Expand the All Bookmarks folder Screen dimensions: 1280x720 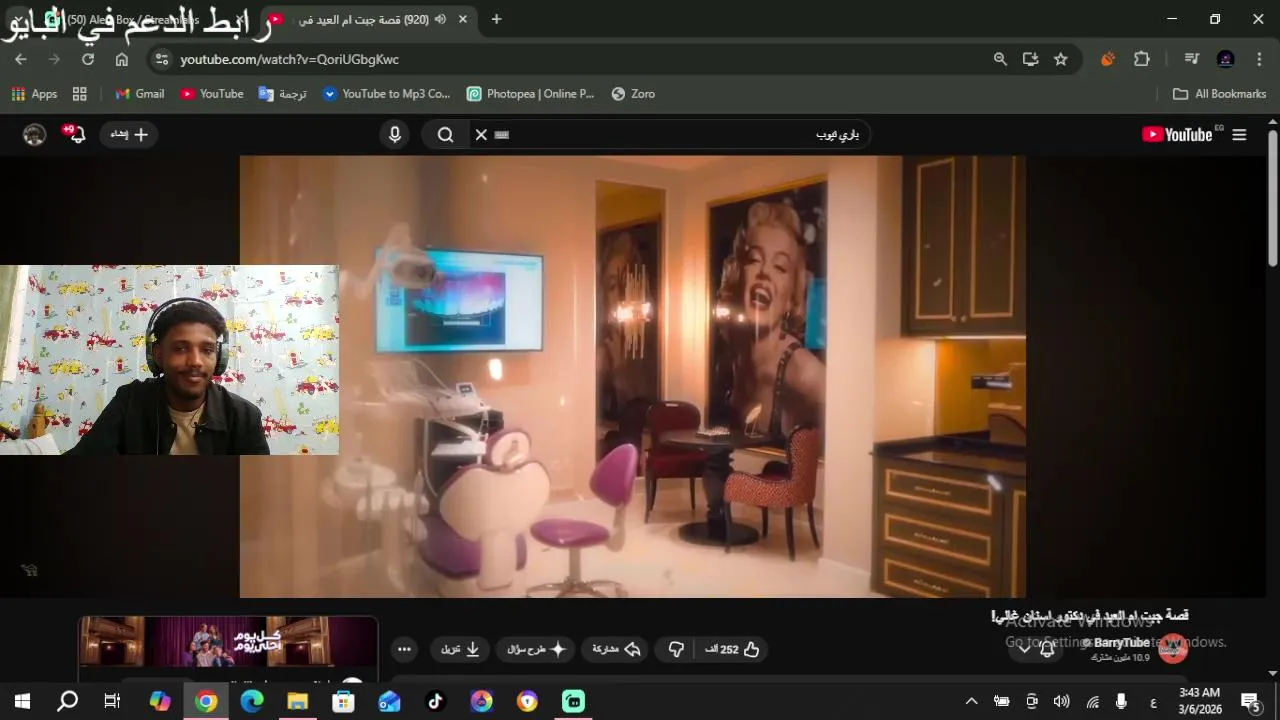1219,94
